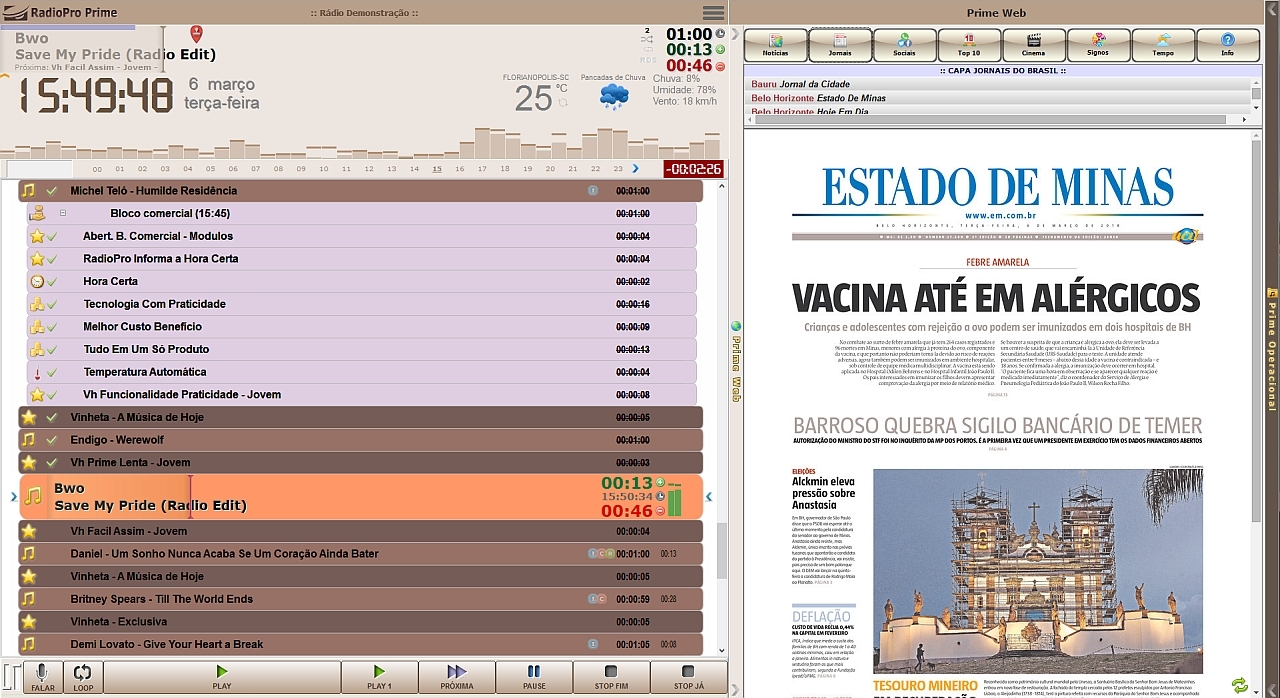Toggle checkmark on Vinheta - A Música de Hoje

pyautogui.click(x=52, y=417)
